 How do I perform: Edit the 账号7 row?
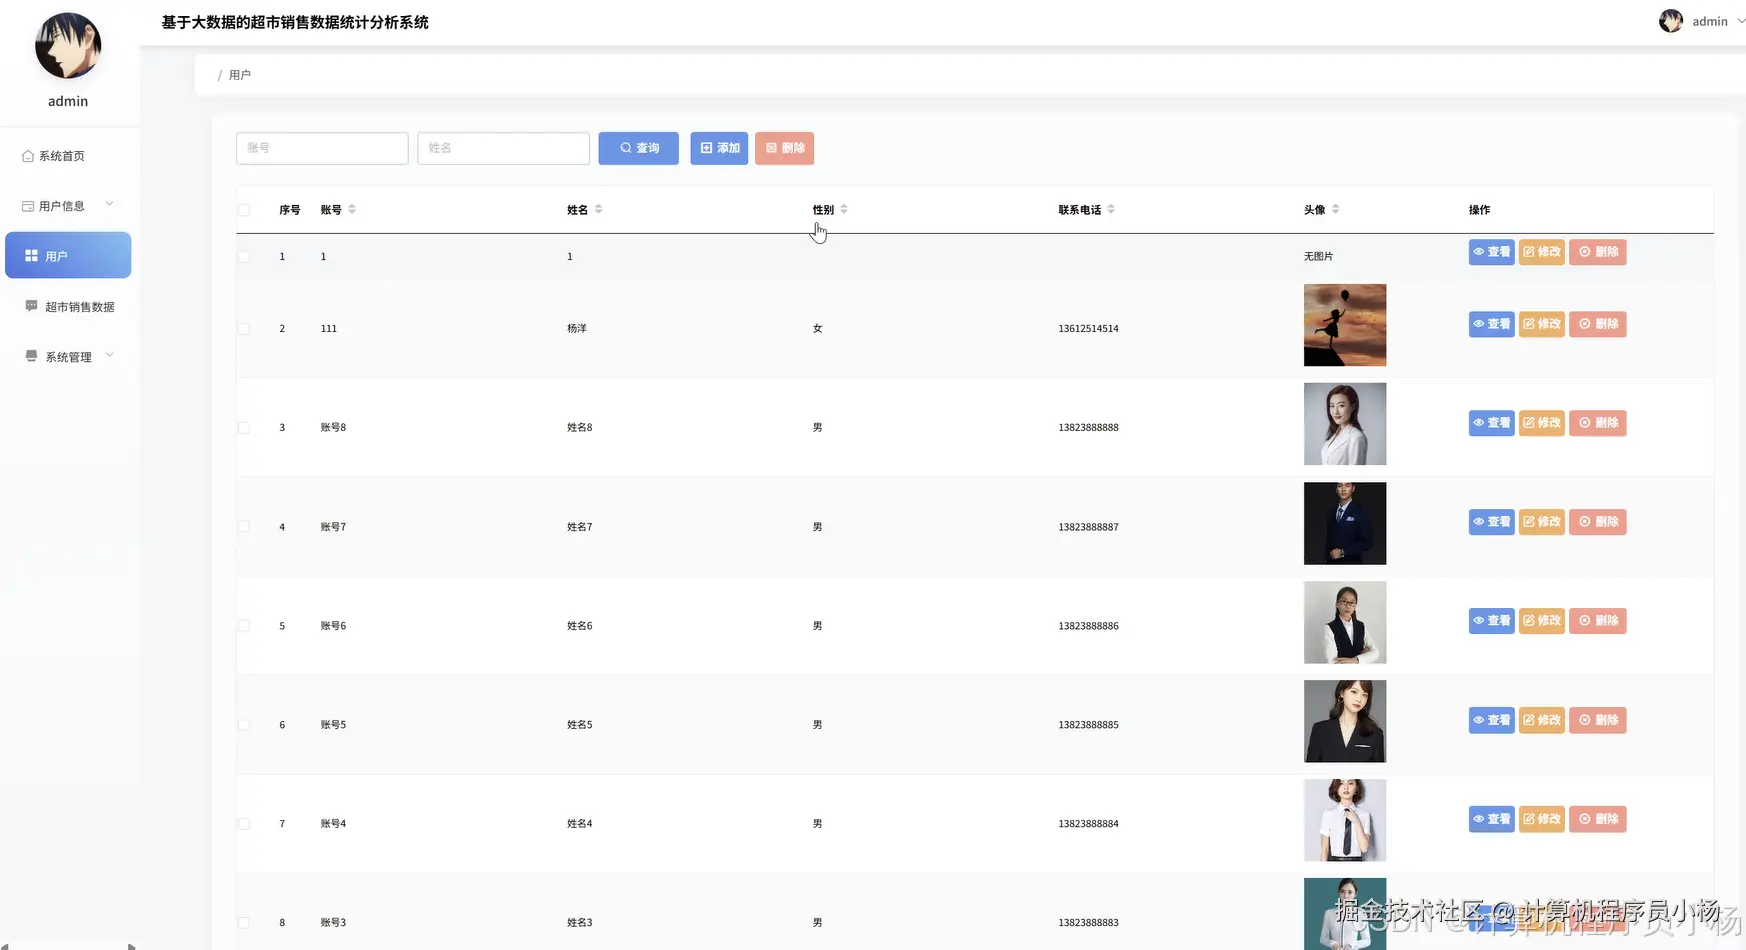(1541, 522)
